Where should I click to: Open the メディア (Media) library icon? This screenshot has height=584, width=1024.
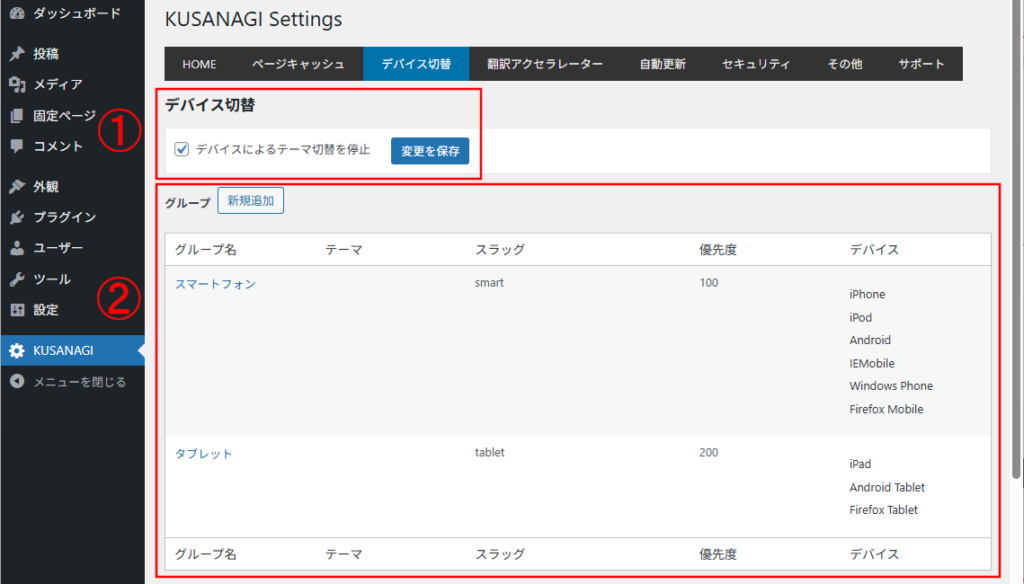tap(18, 80)
